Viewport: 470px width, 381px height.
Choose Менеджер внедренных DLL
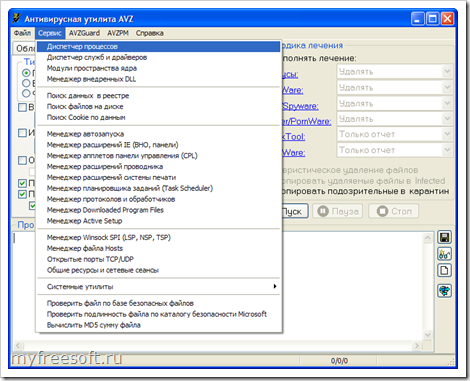pos(158,79)
